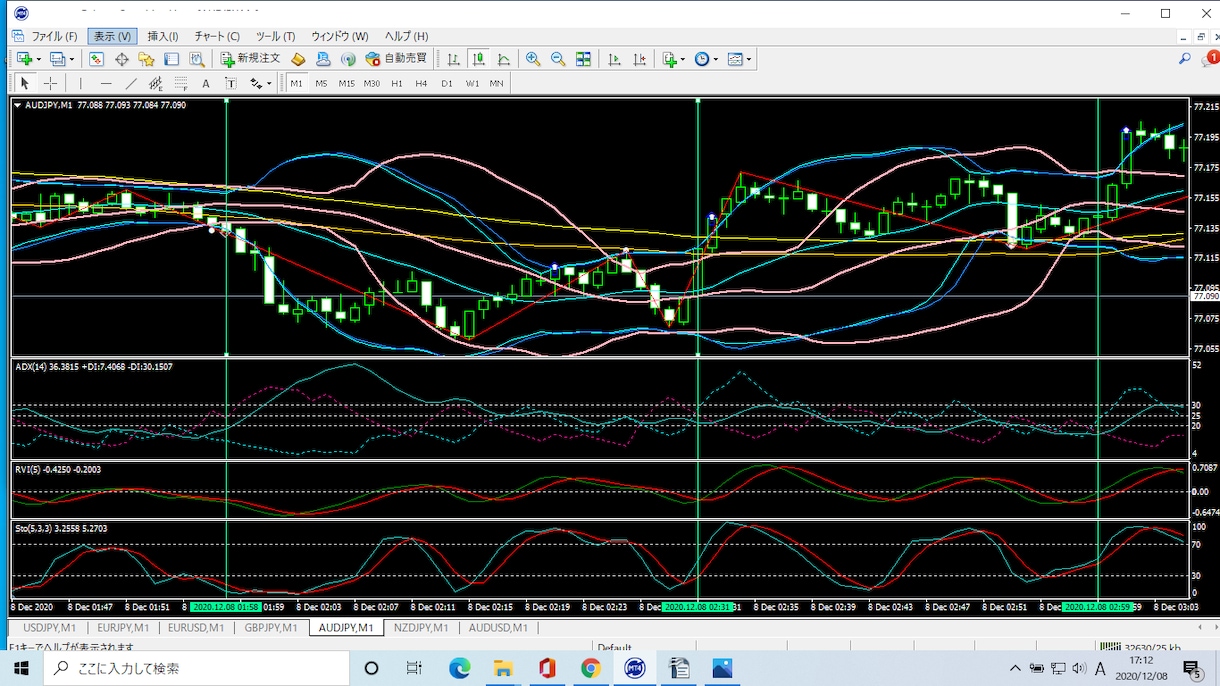
Task: Click the arrows objects icon
Action: point(256,84)
